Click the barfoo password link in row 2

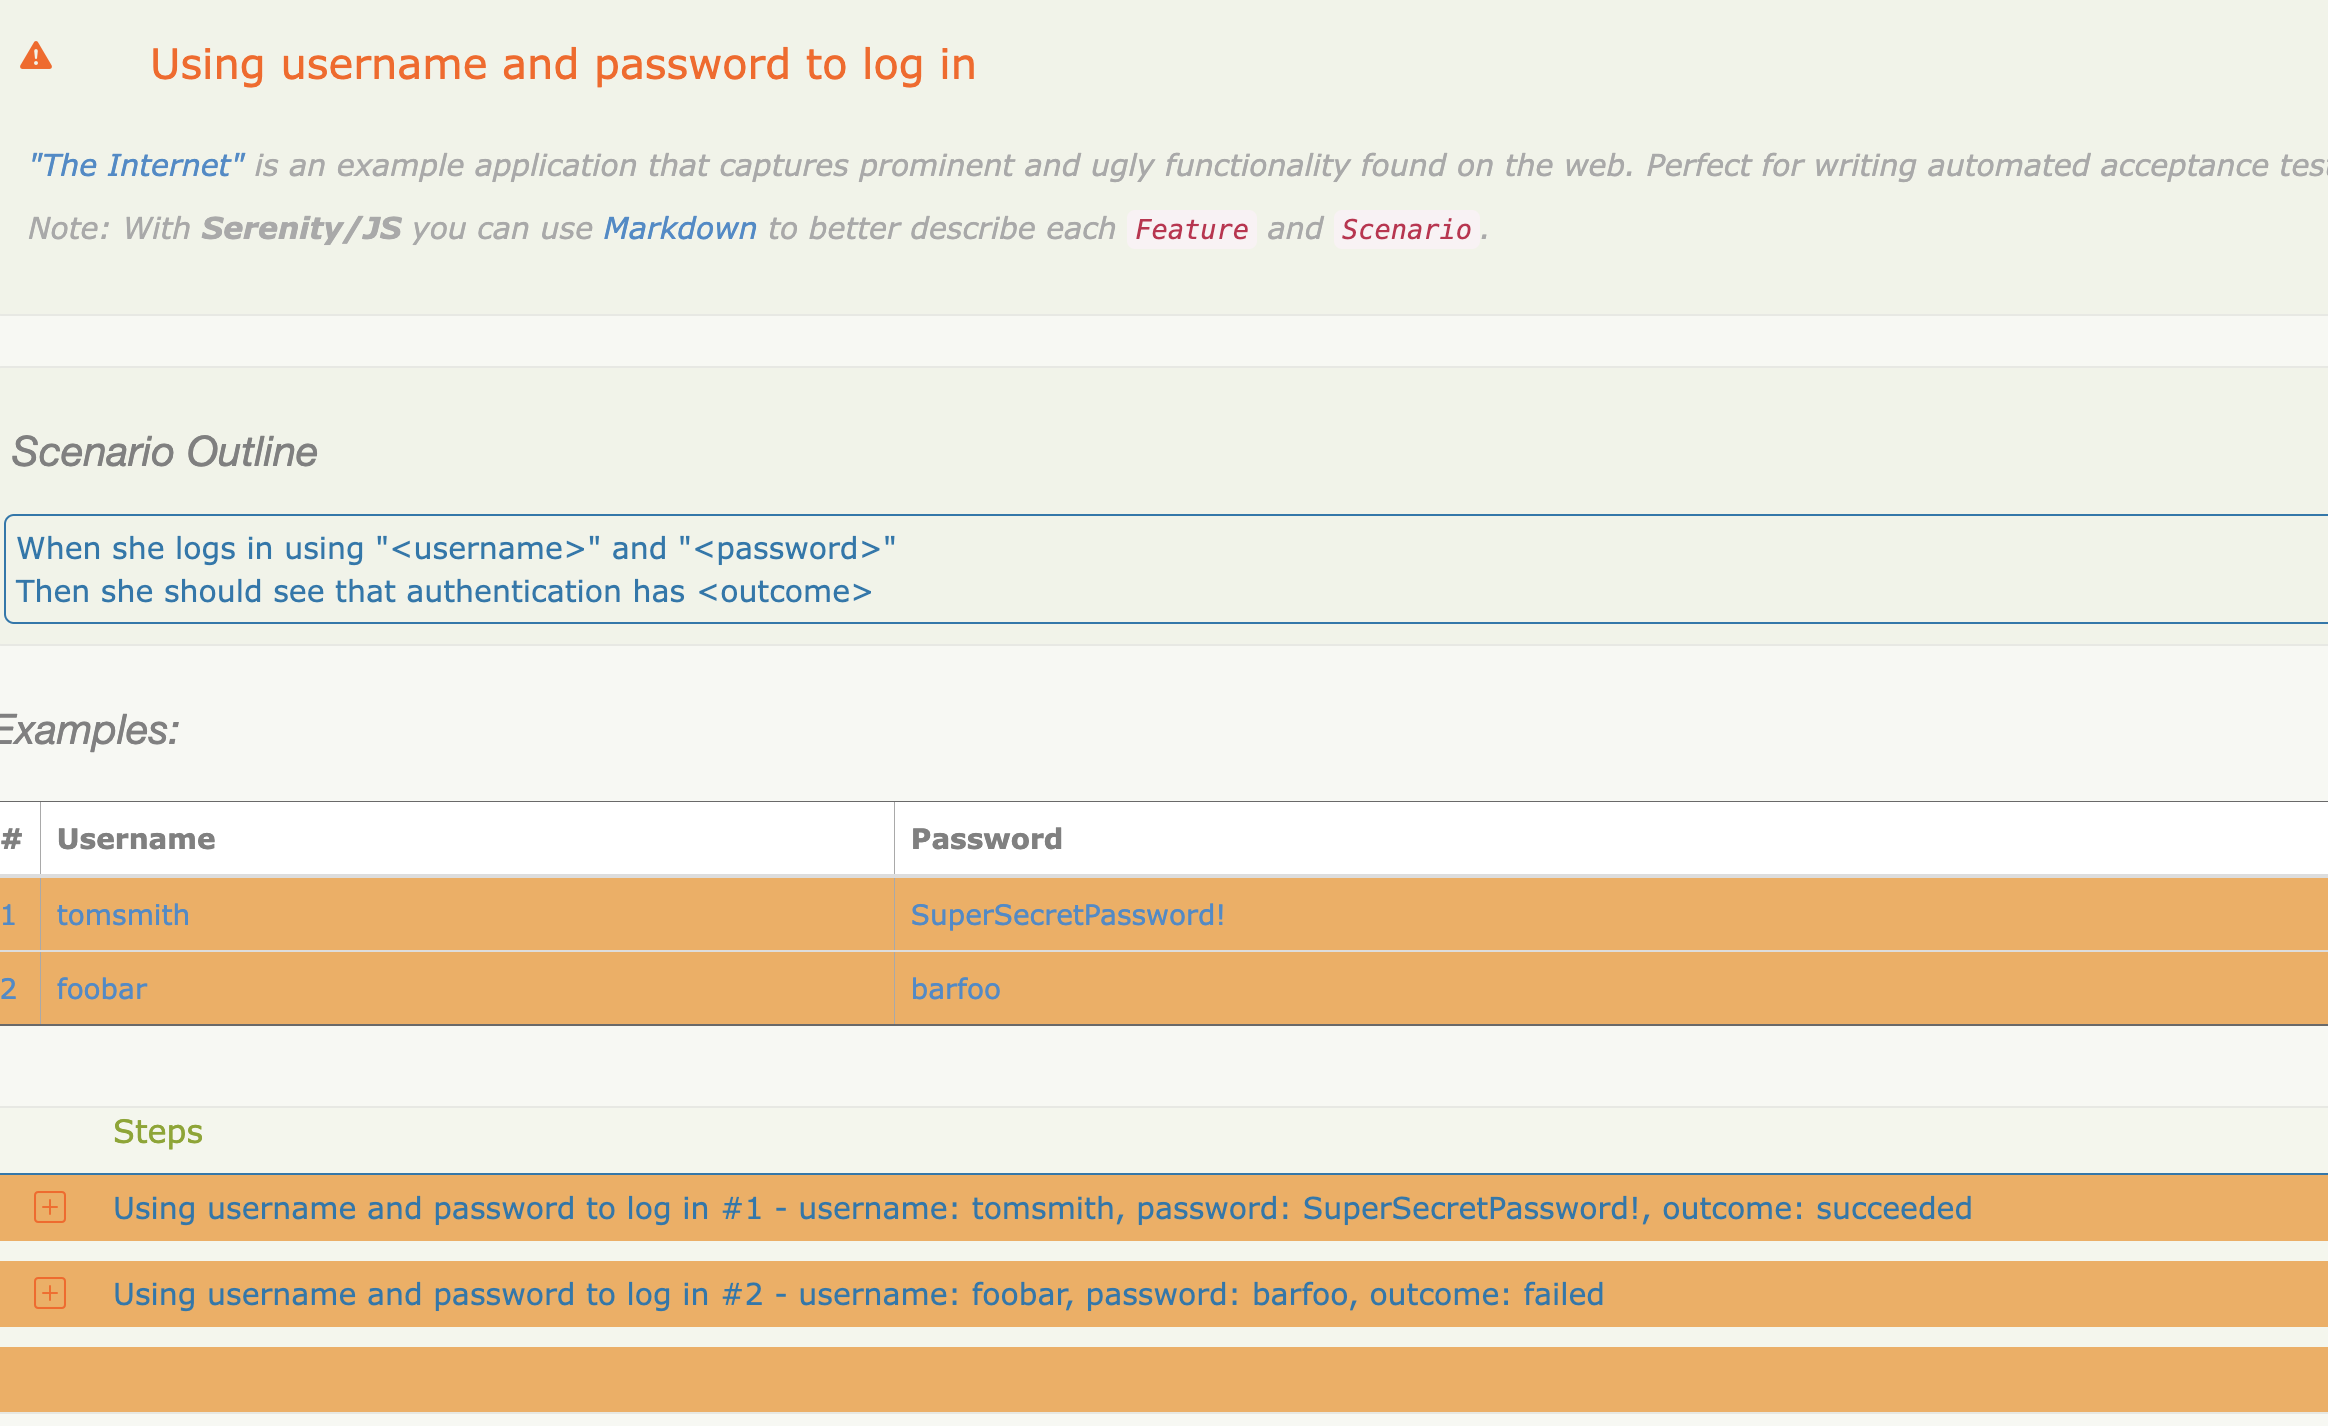[955, 988]
